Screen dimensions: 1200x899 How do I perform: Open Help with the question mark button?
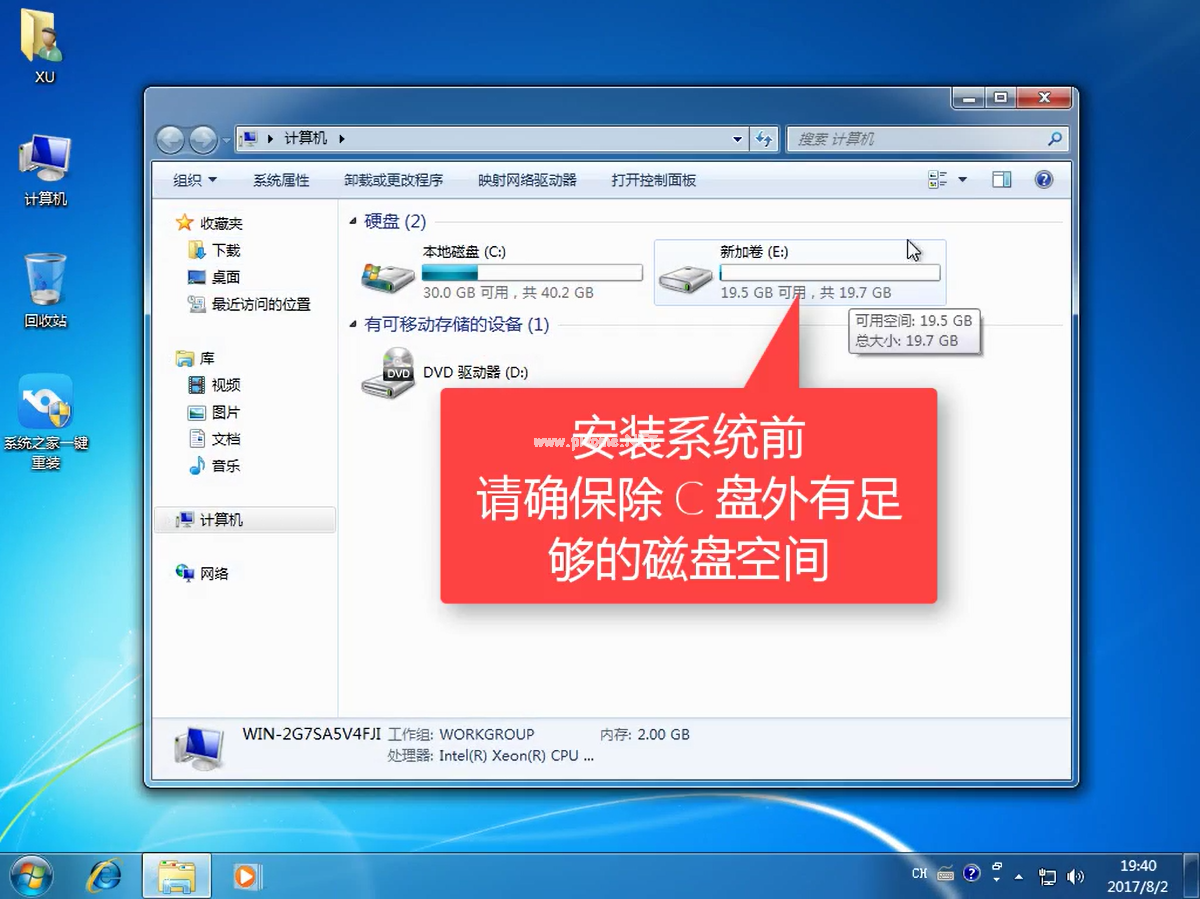pyautogui.click(x=1044, y=179)
